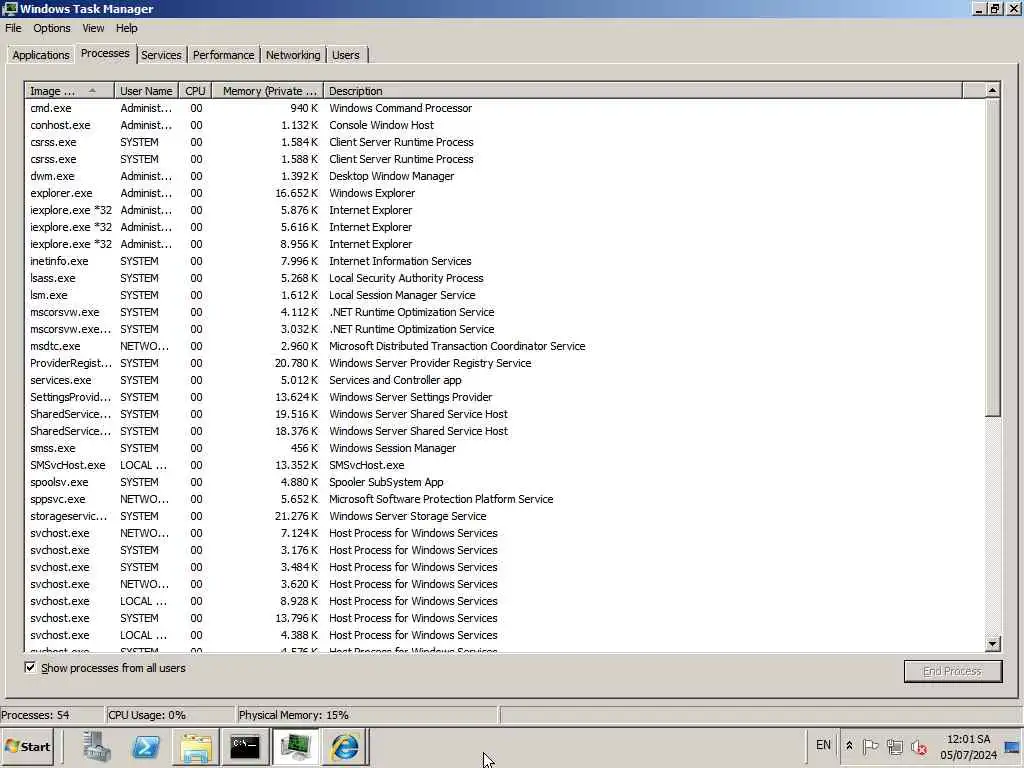Select the conhost.exe process
1024x768 pixels.
[x=504, y=125]
